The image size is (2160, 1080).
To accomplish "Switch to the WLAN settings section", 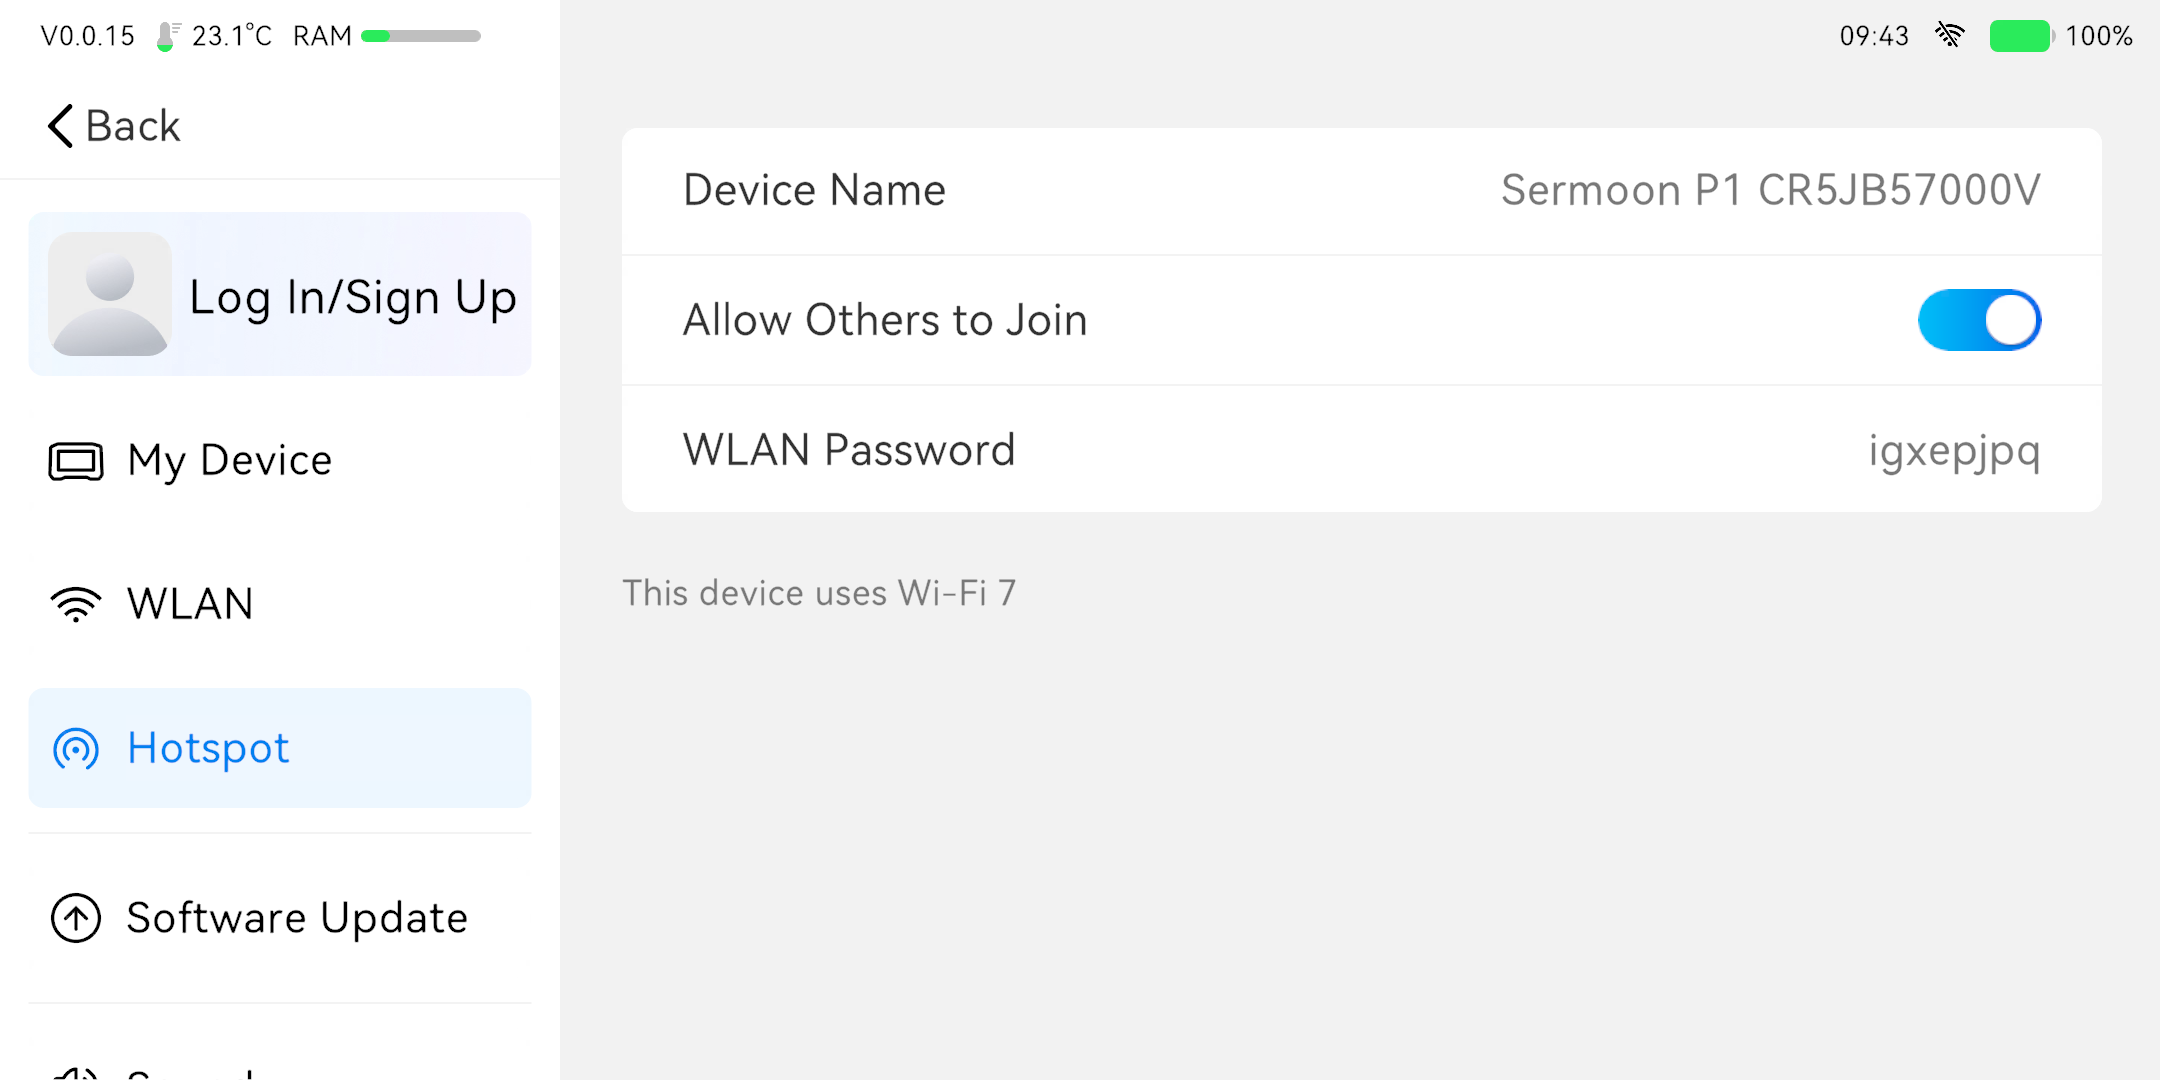I will [x=190, y=604].
